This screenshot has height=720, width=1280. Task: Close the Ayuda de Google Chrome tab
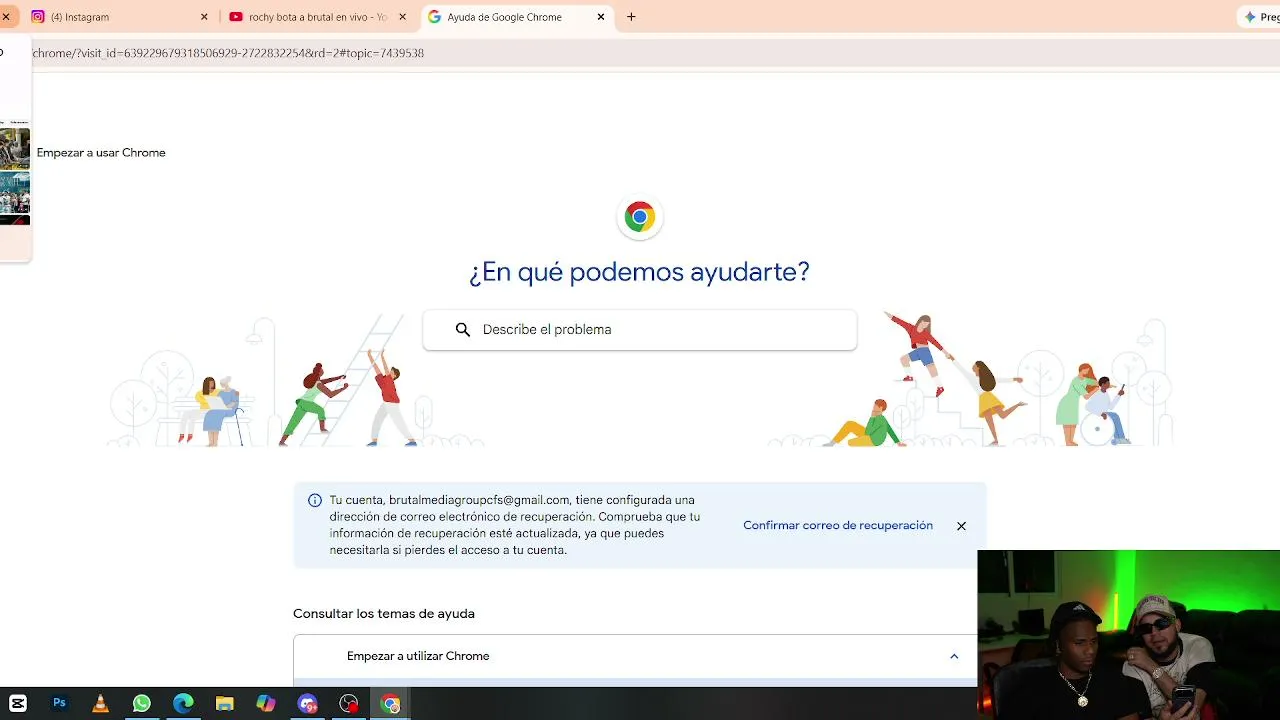click(601, 17)
